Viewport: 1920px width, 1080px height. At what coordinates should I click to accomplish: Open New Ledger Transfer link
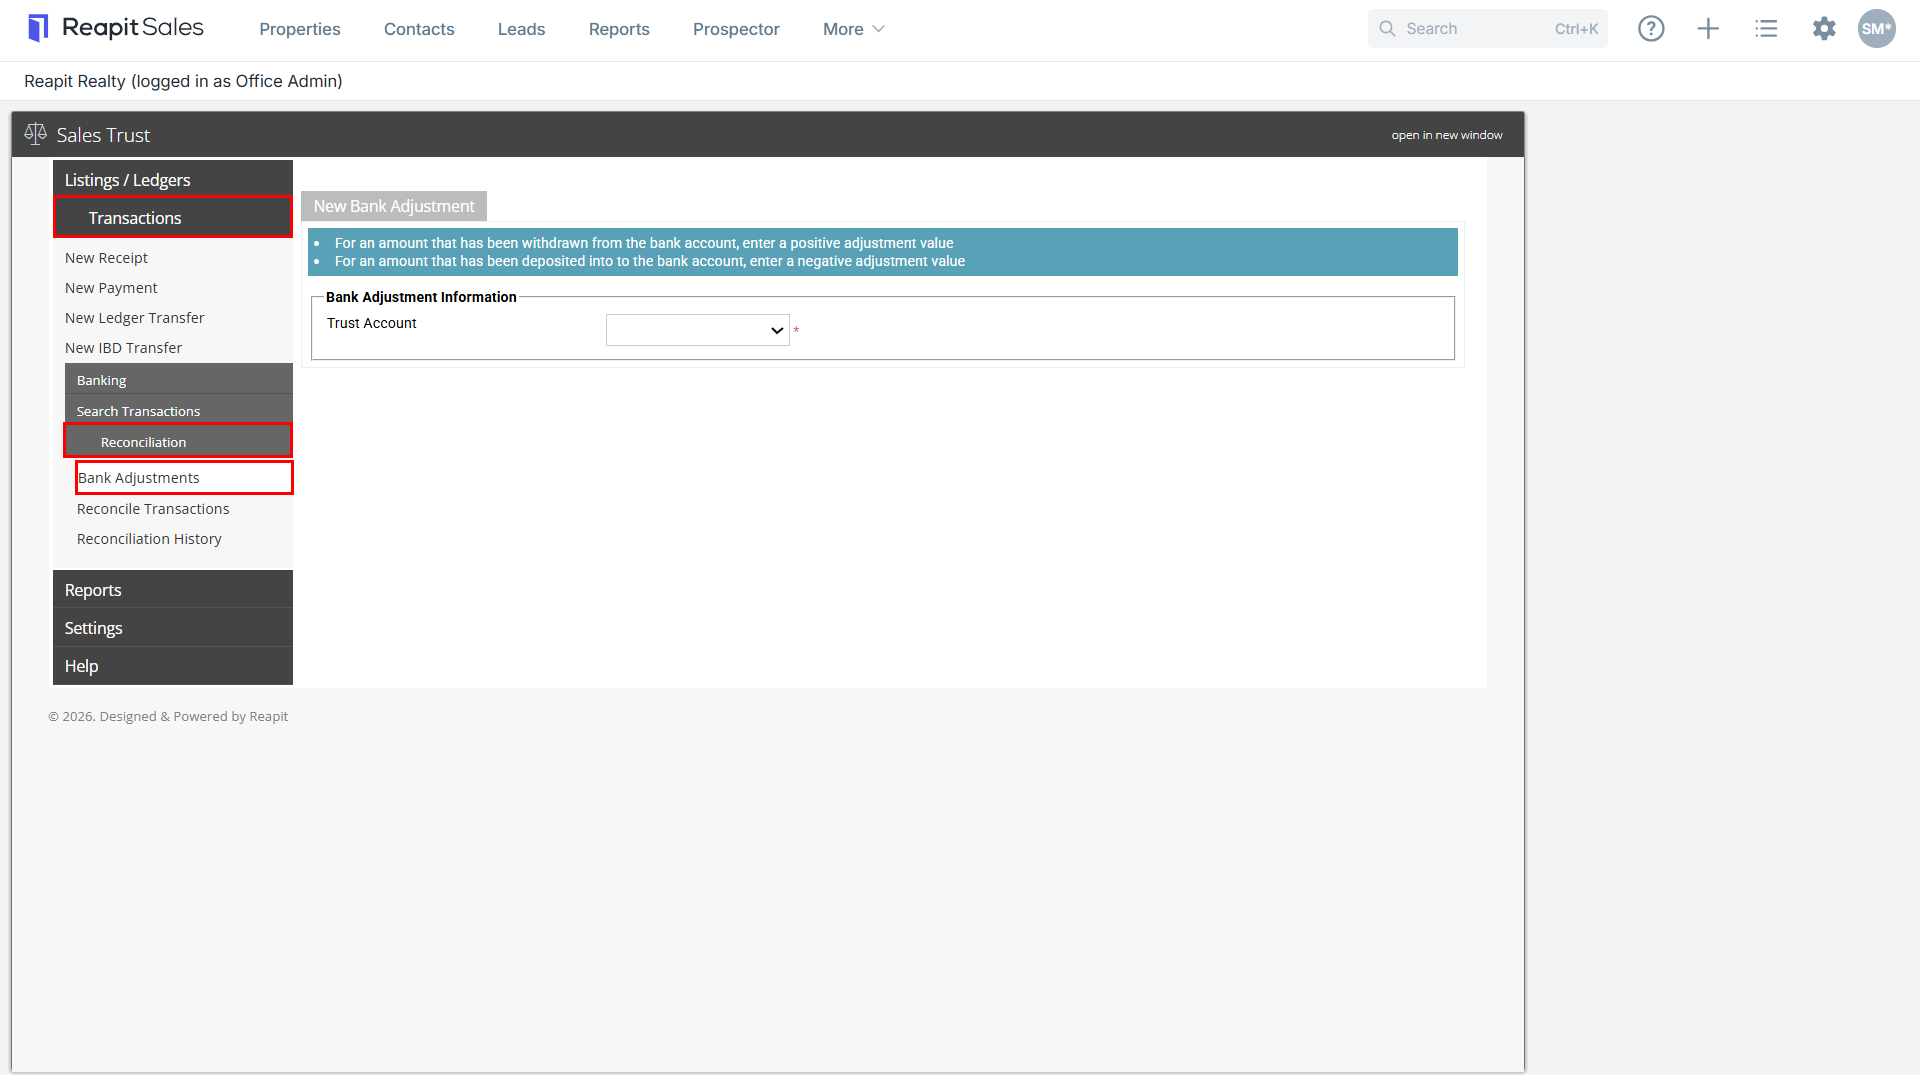134,317
